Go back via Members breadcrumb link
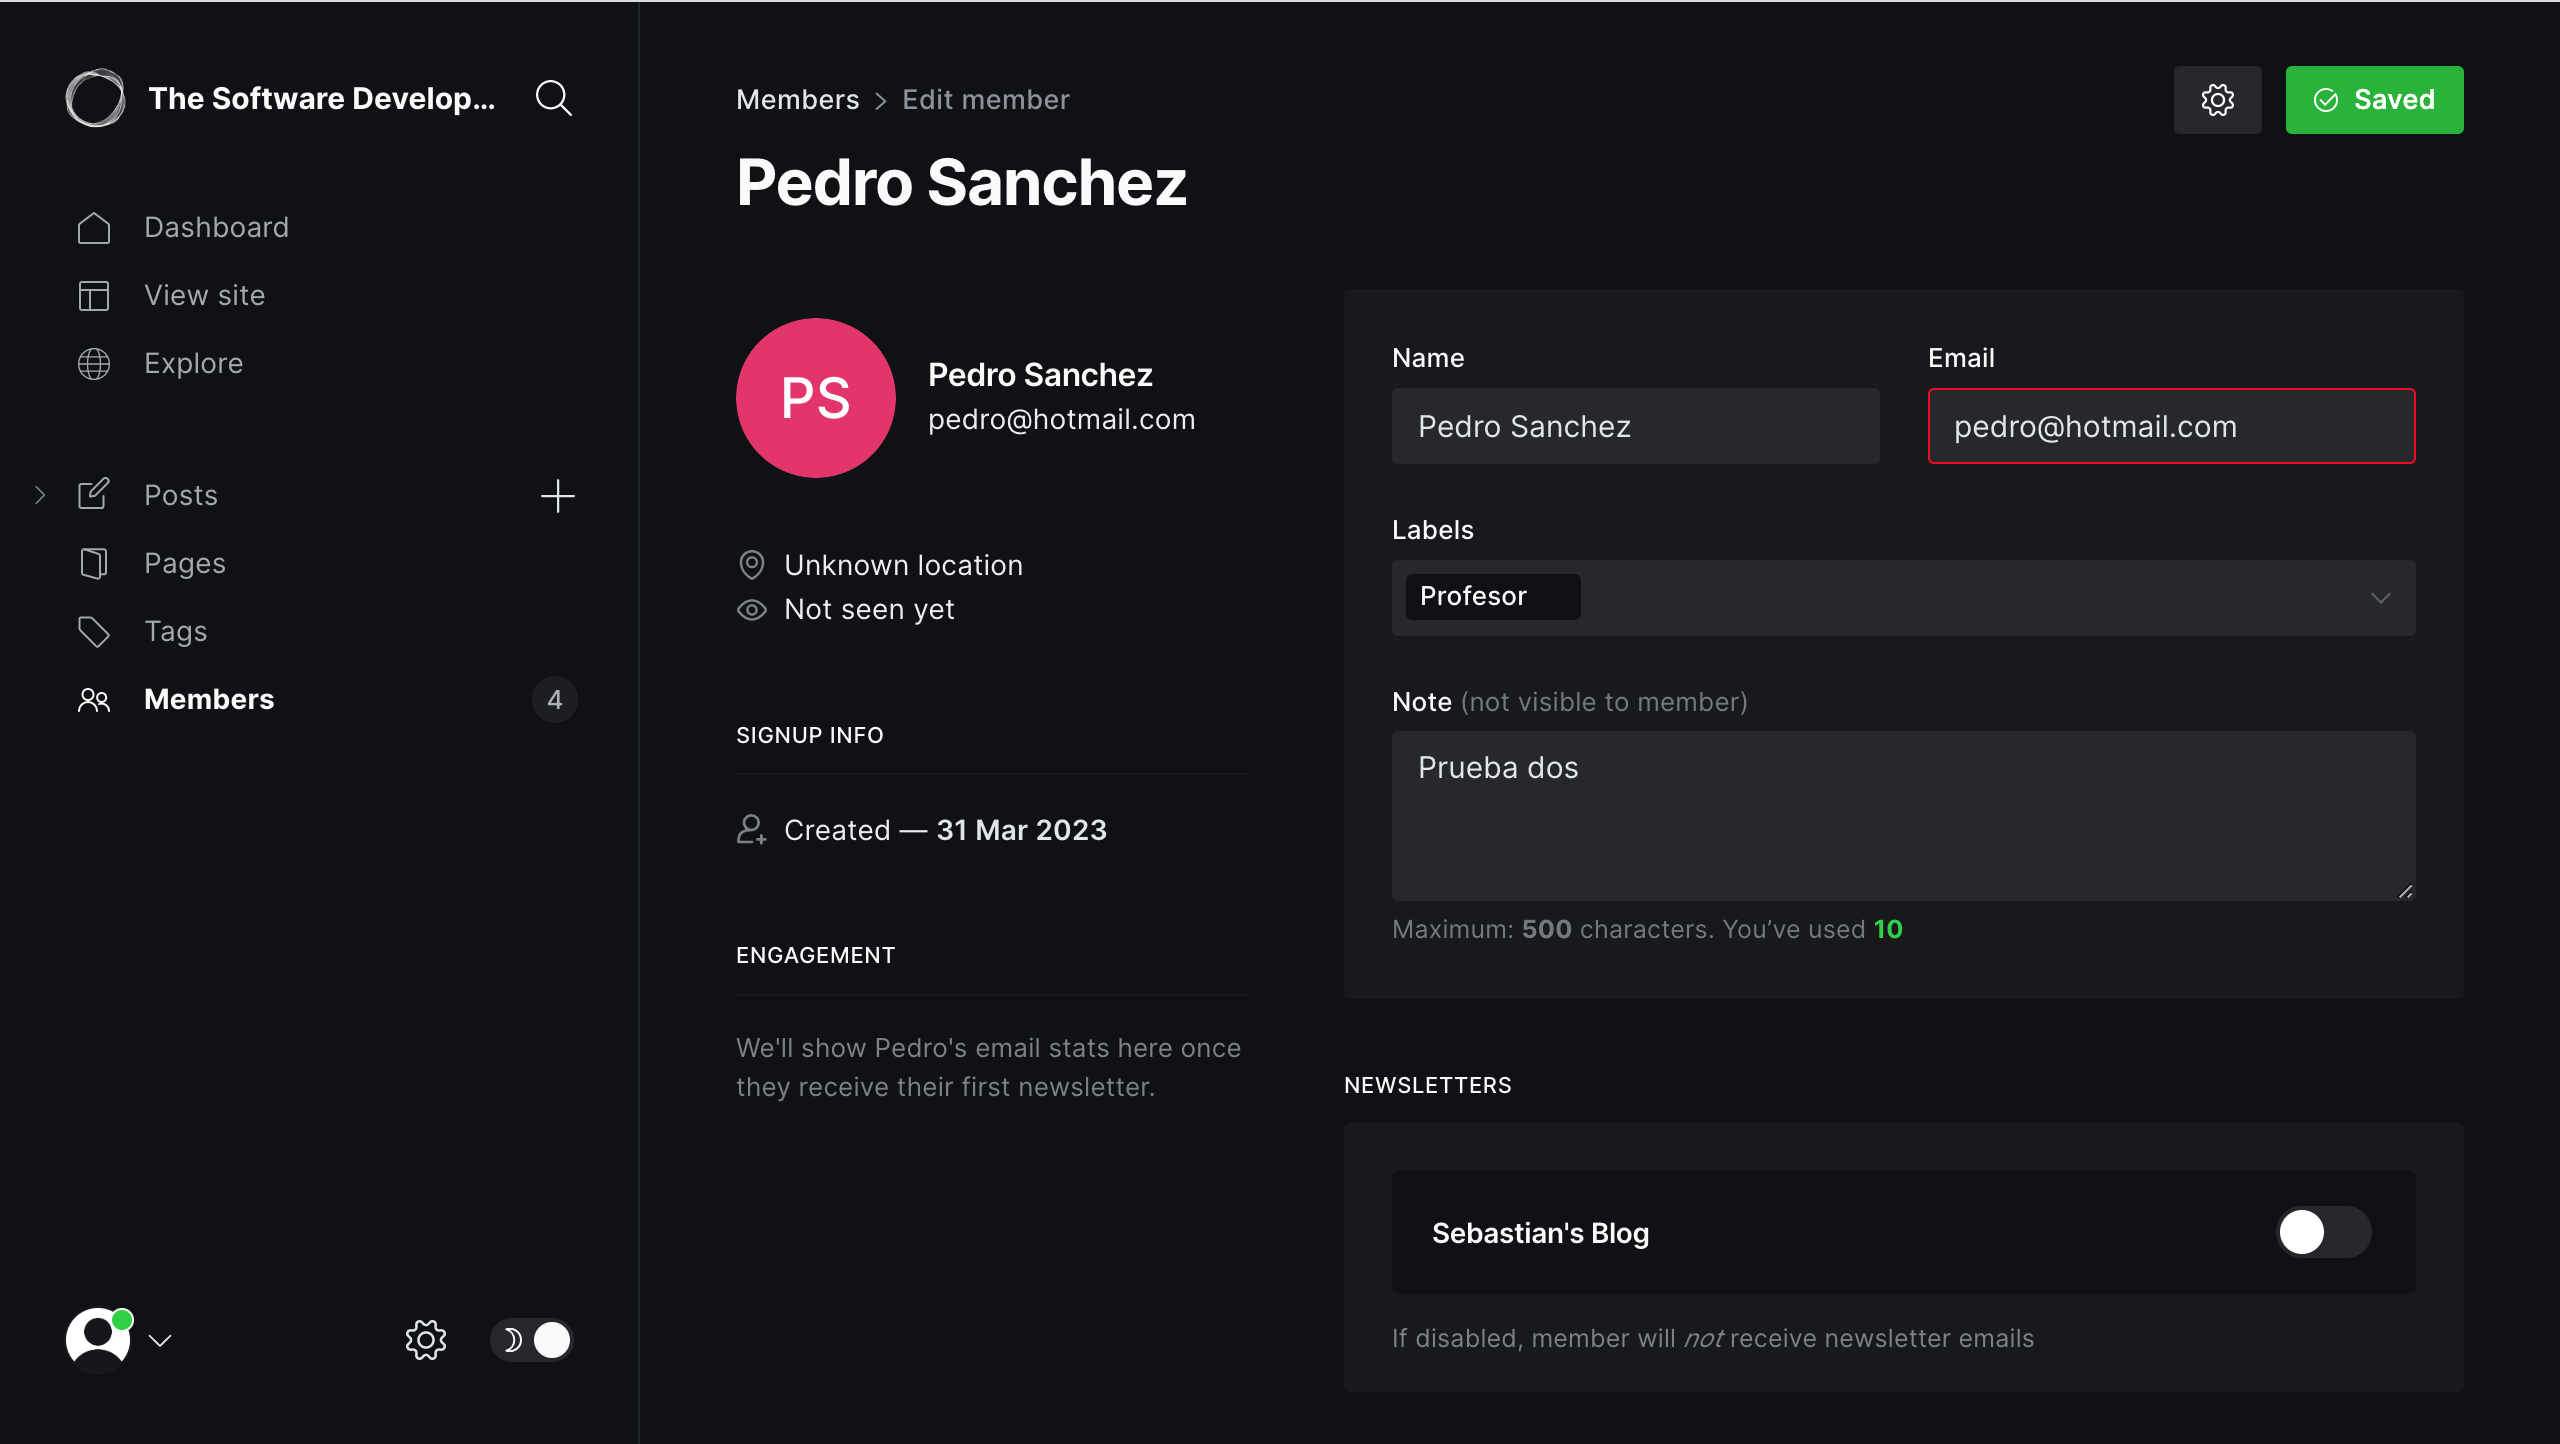The width and height of the screenshot is (2560, 1444). [x=798, y=99]
